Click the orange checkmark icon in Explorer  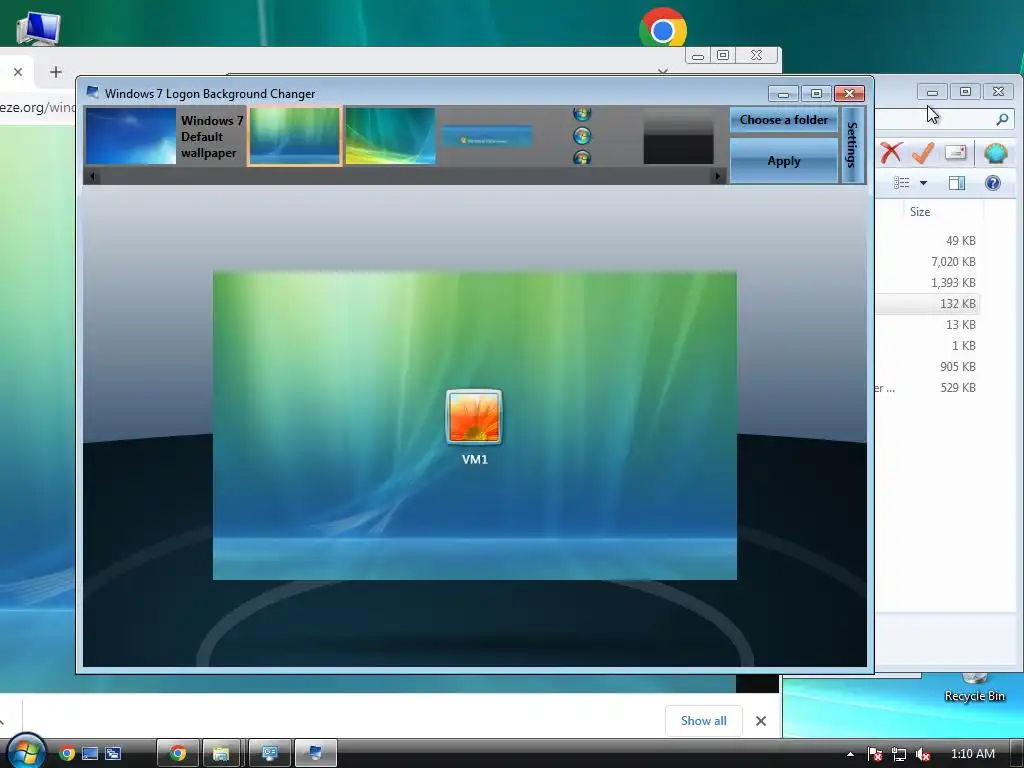(923, 153)
